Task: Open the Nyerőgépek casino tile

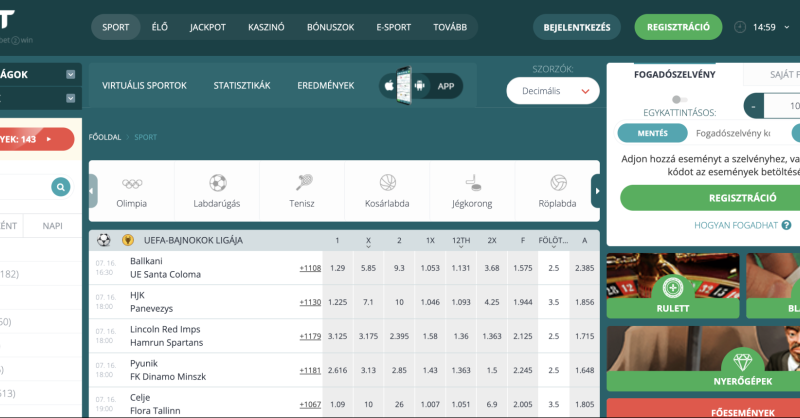Action: click(x=742, y=359)
